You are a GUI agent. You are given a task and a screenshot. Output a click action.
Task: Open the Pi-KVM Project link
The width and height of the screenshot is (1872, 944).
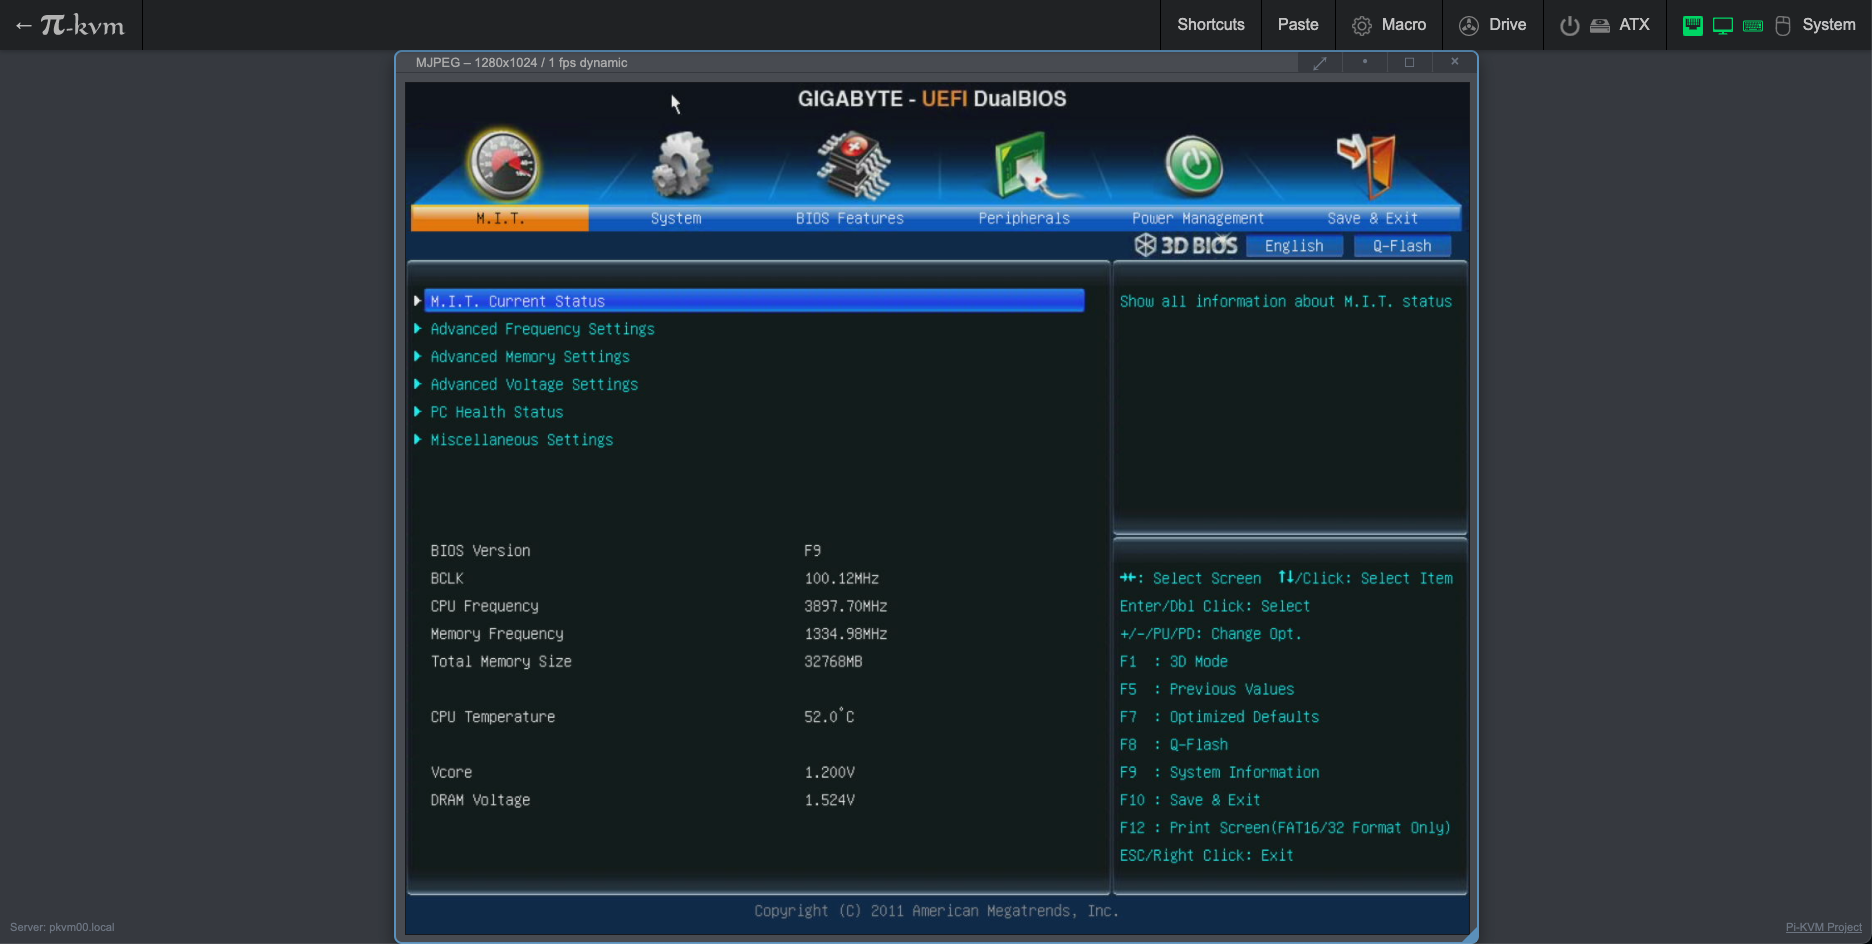pos(1823,927)
